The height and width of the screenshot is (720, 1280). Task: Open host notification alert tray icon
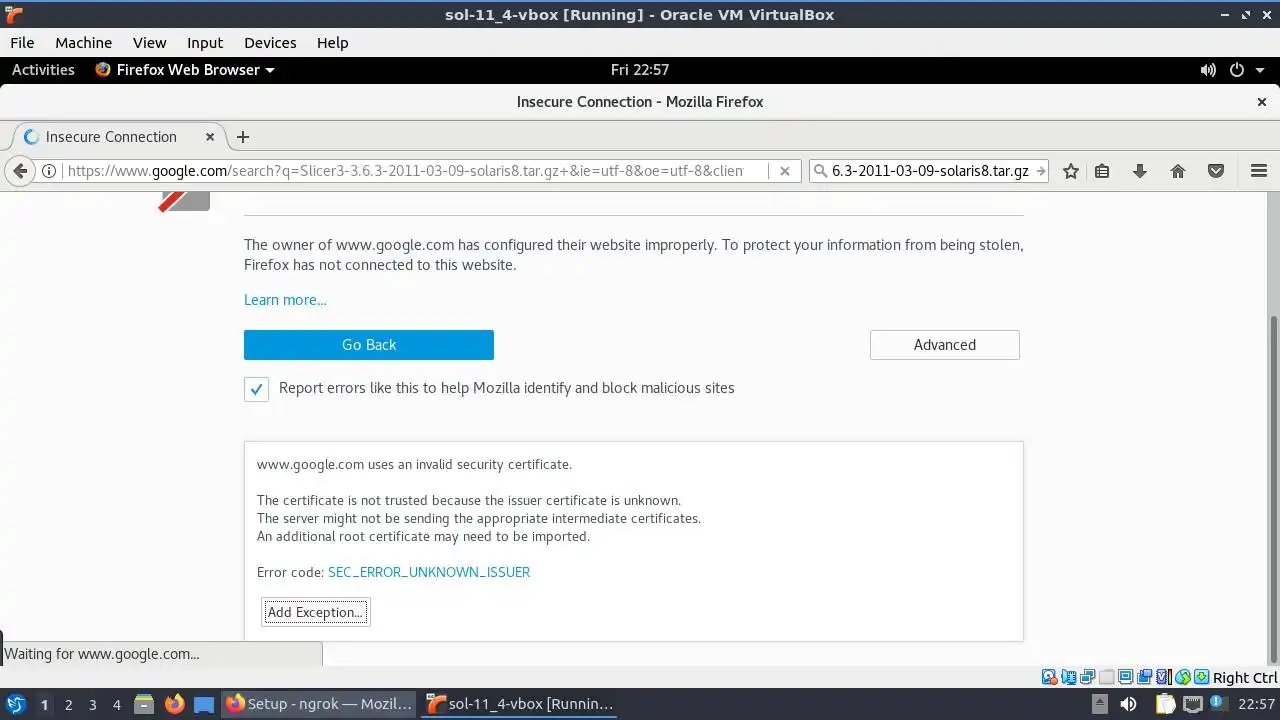click(x=1218, y=704)
